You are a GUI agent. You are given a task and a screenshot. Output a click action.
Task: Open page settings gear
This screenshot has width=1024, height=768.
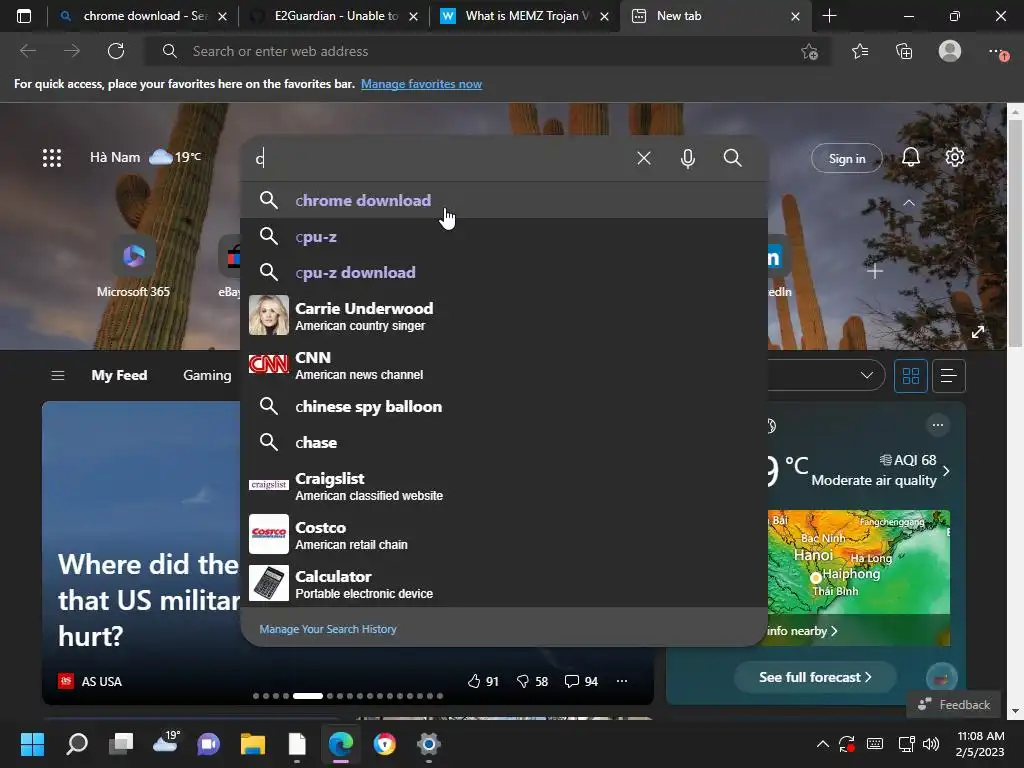954,157
